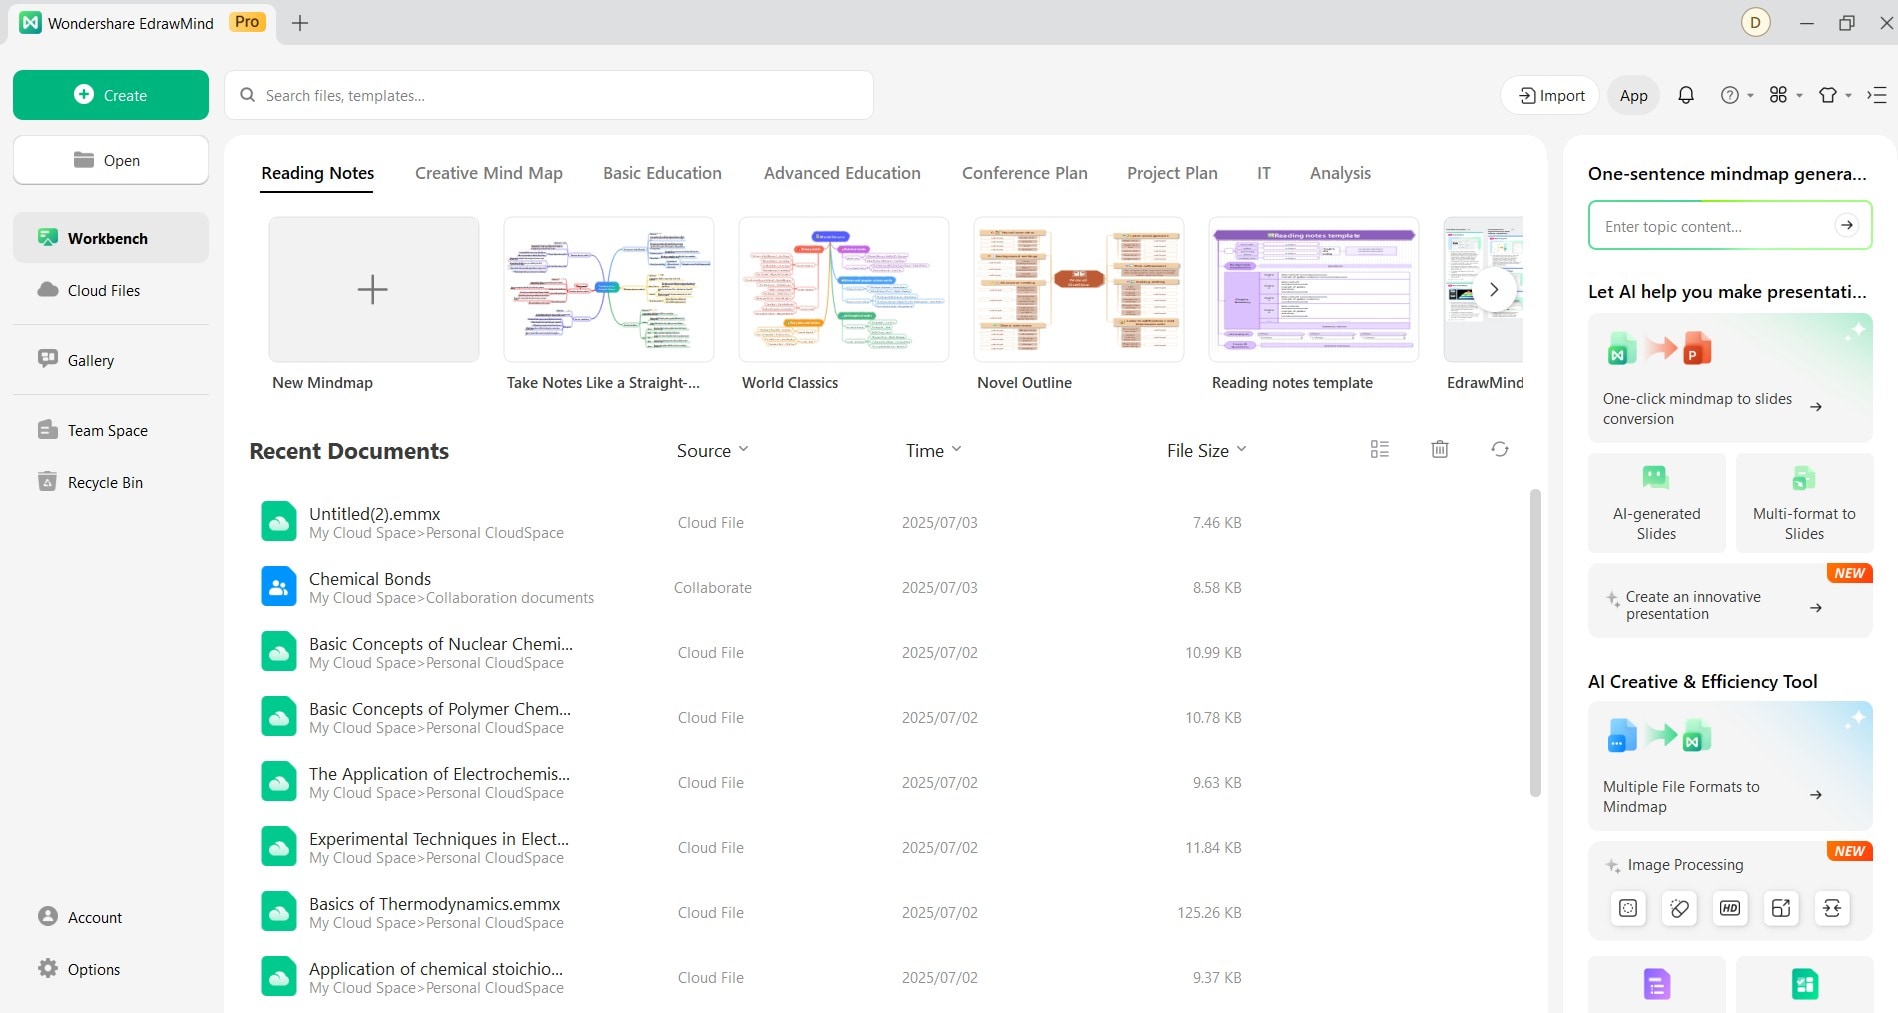
Task: Expand the Source sort dropdown
Action: tap(712, 450)
